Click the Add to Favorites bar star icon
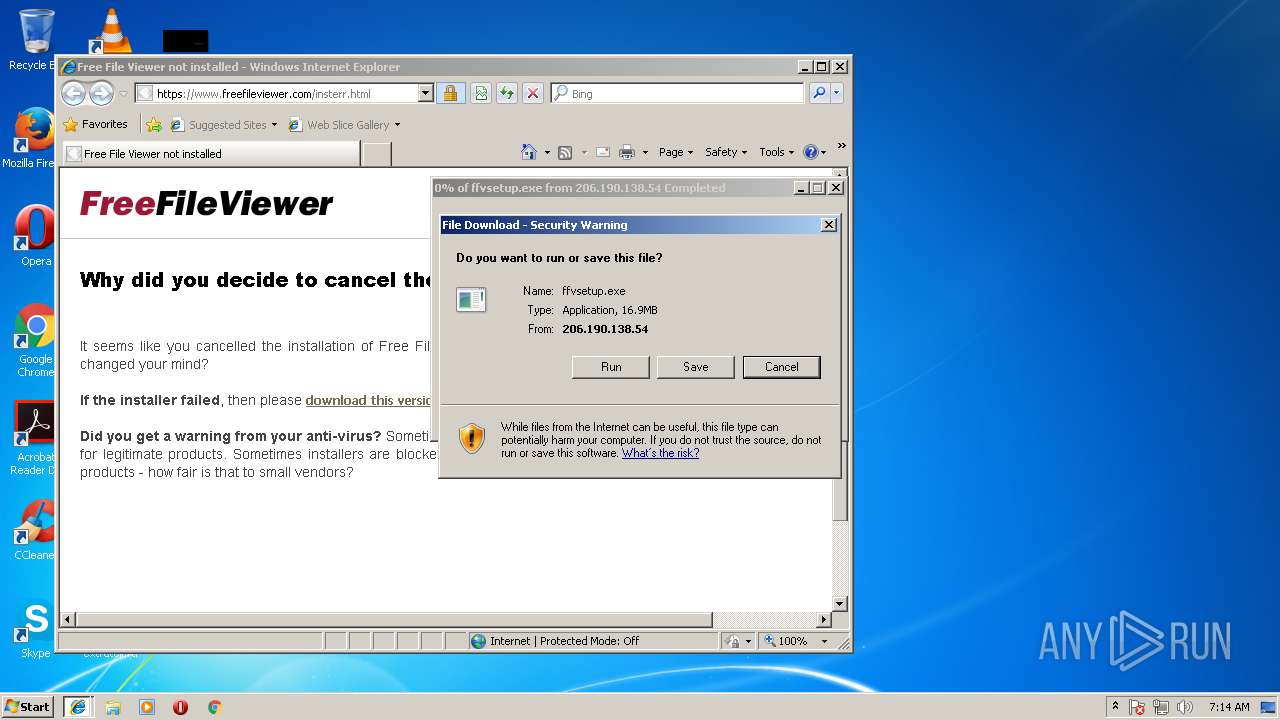This screenshot has height=720, width=1280. click(x=153, y=125)
